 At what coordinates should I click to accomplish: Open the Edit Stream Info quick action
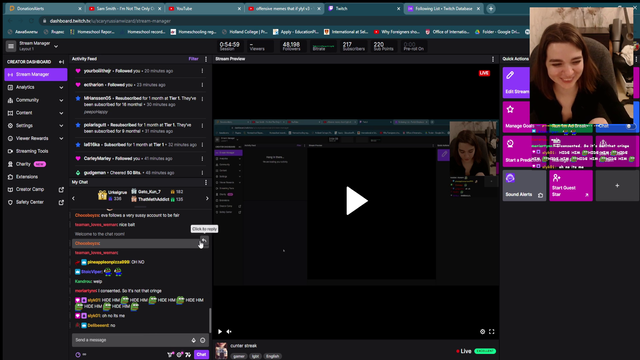click(516, 83)
